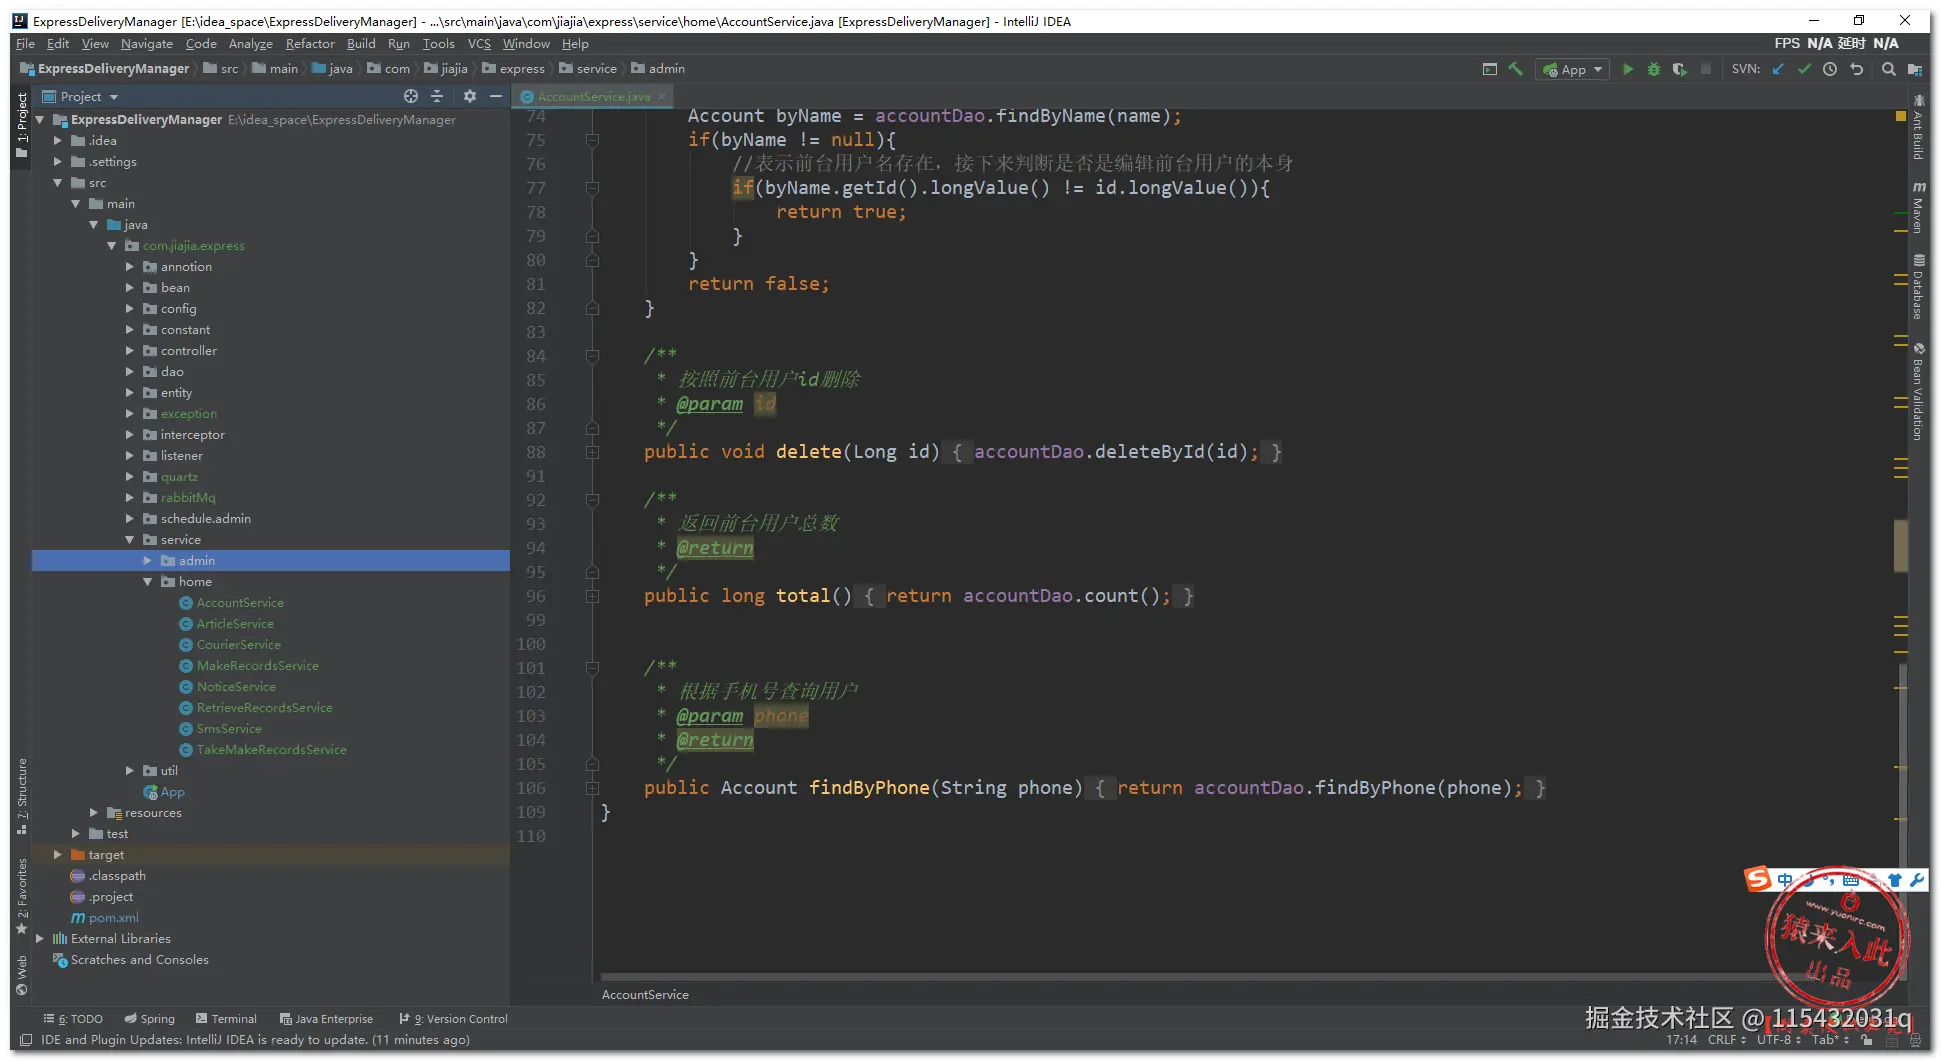Image resolution: width=1941 pixels, height=1061 pixels.
Task: Expand the controller package
Action: [129, 351]
